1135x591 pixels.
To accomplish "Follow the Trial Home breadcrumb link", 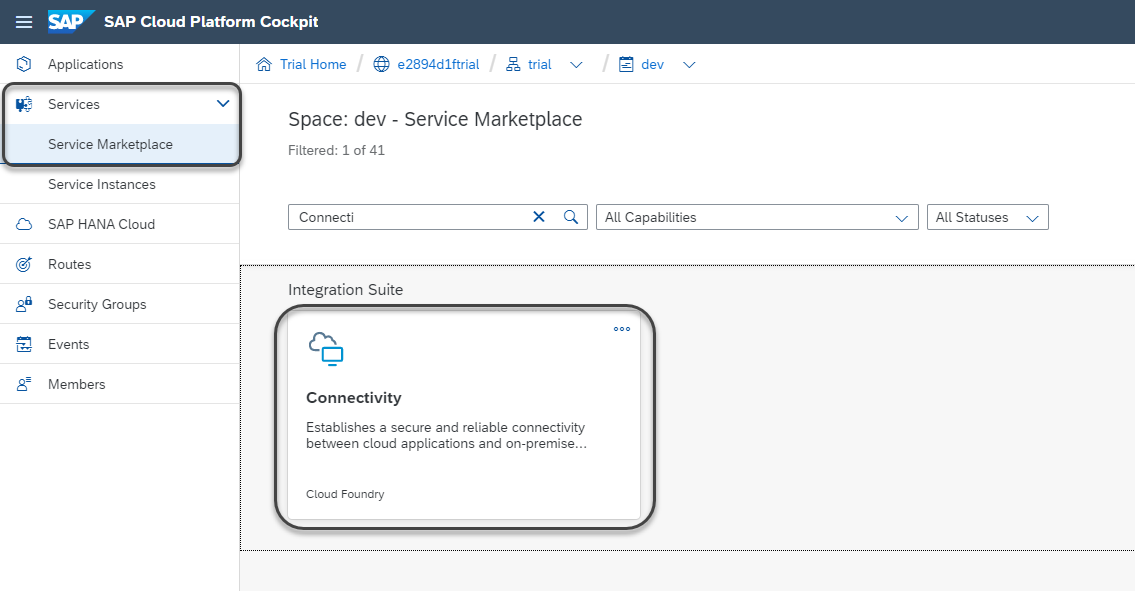I will [x=313, y=64].
